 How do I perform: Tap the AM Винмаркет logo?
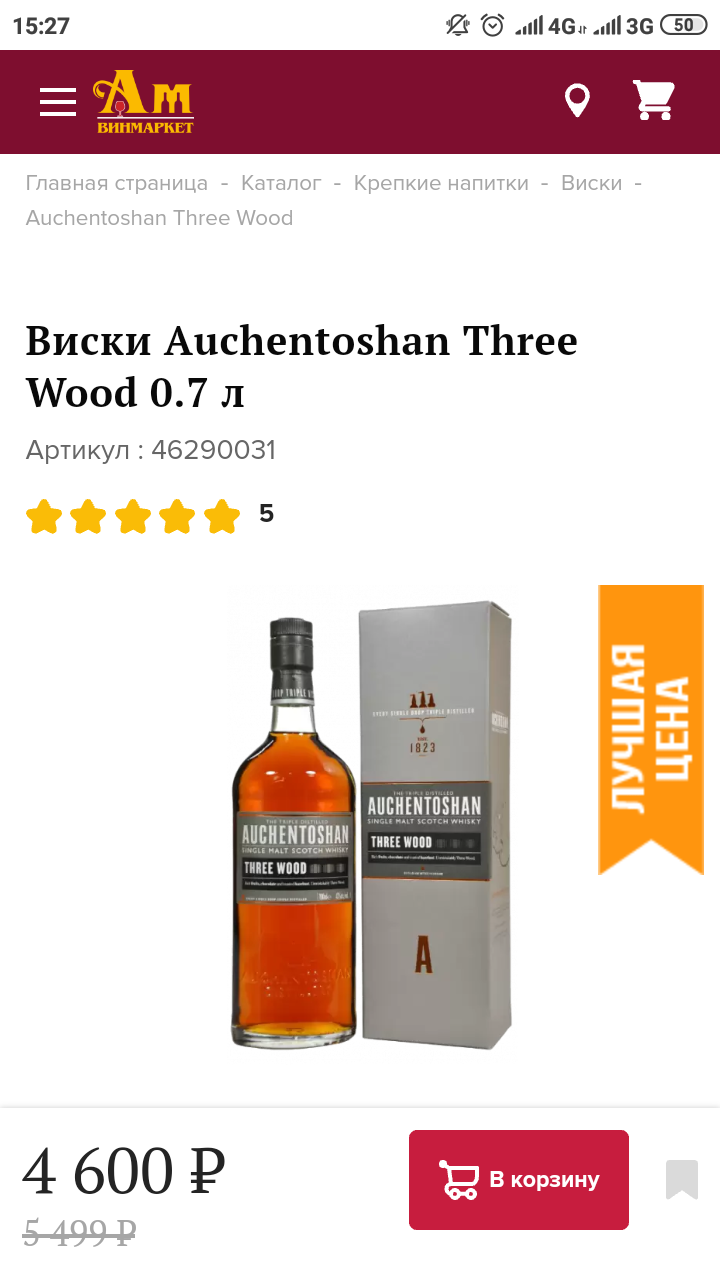coord(144,102)
